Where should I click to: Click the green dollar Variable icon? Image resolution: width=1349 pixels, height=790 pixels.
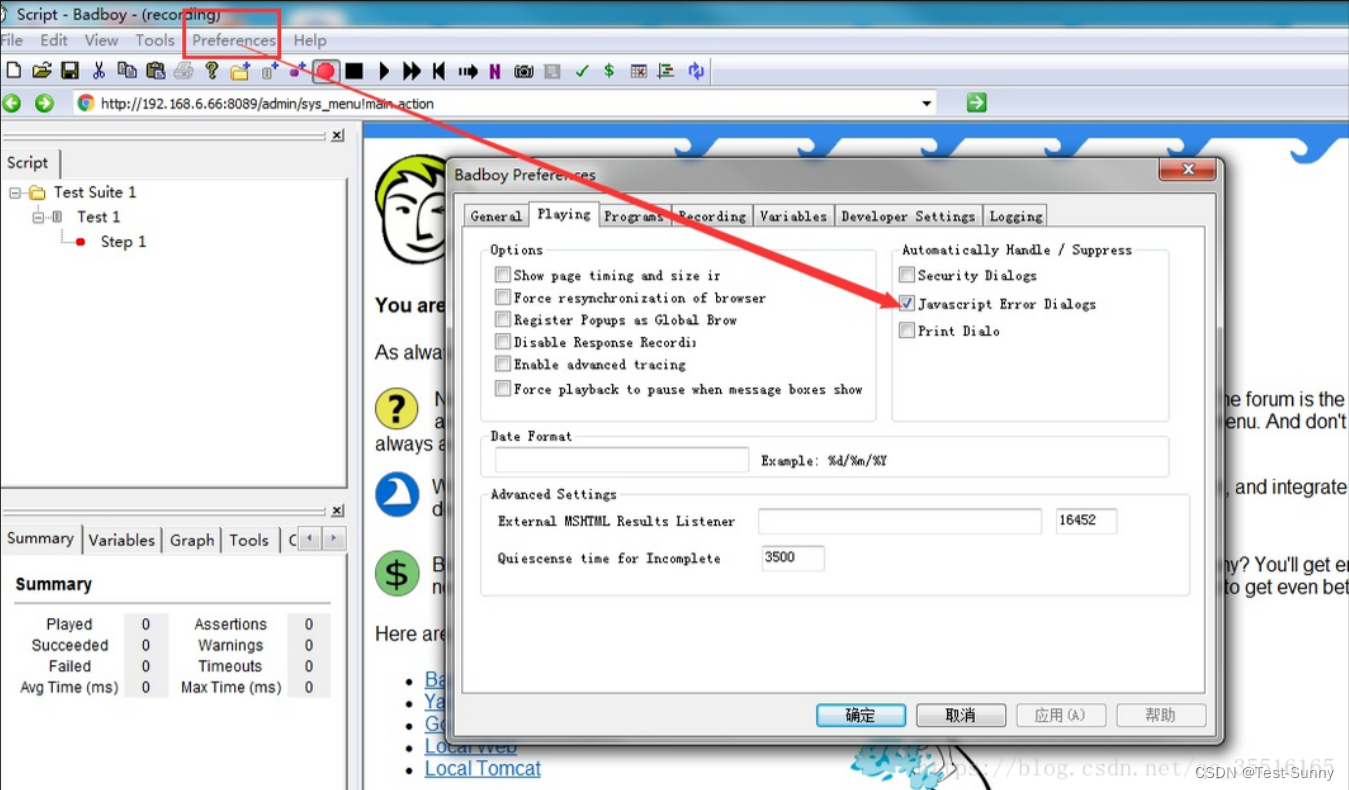pyautogui.click(x=609, y=71)
